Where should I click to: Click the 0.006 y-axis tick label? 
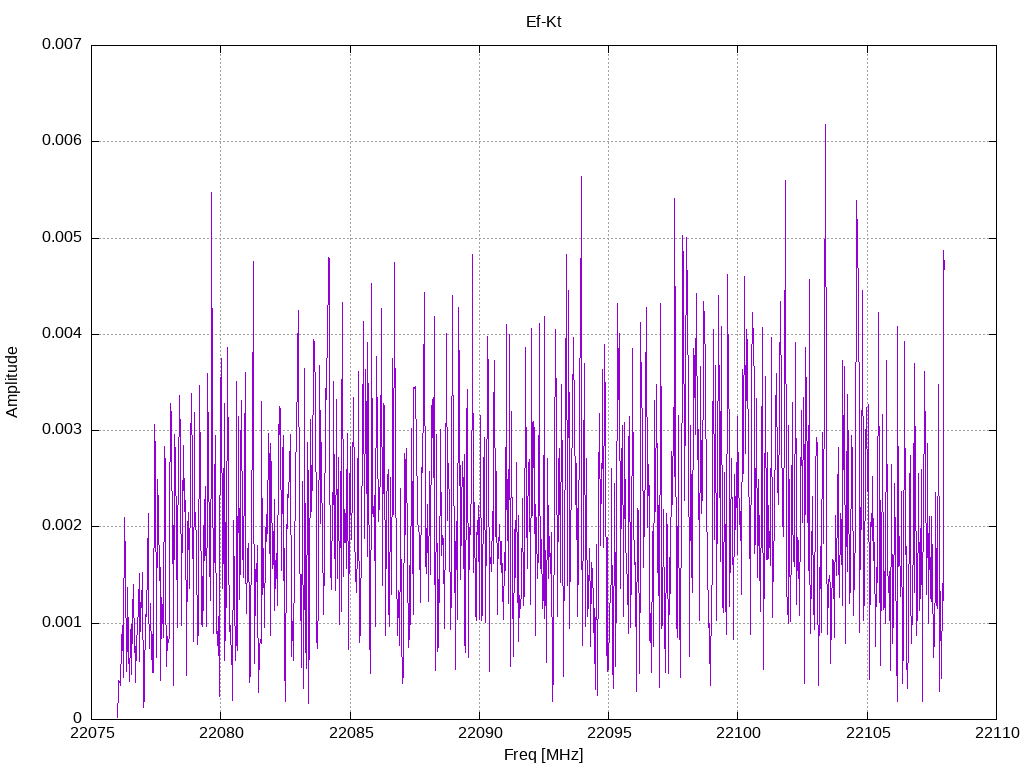62,140
